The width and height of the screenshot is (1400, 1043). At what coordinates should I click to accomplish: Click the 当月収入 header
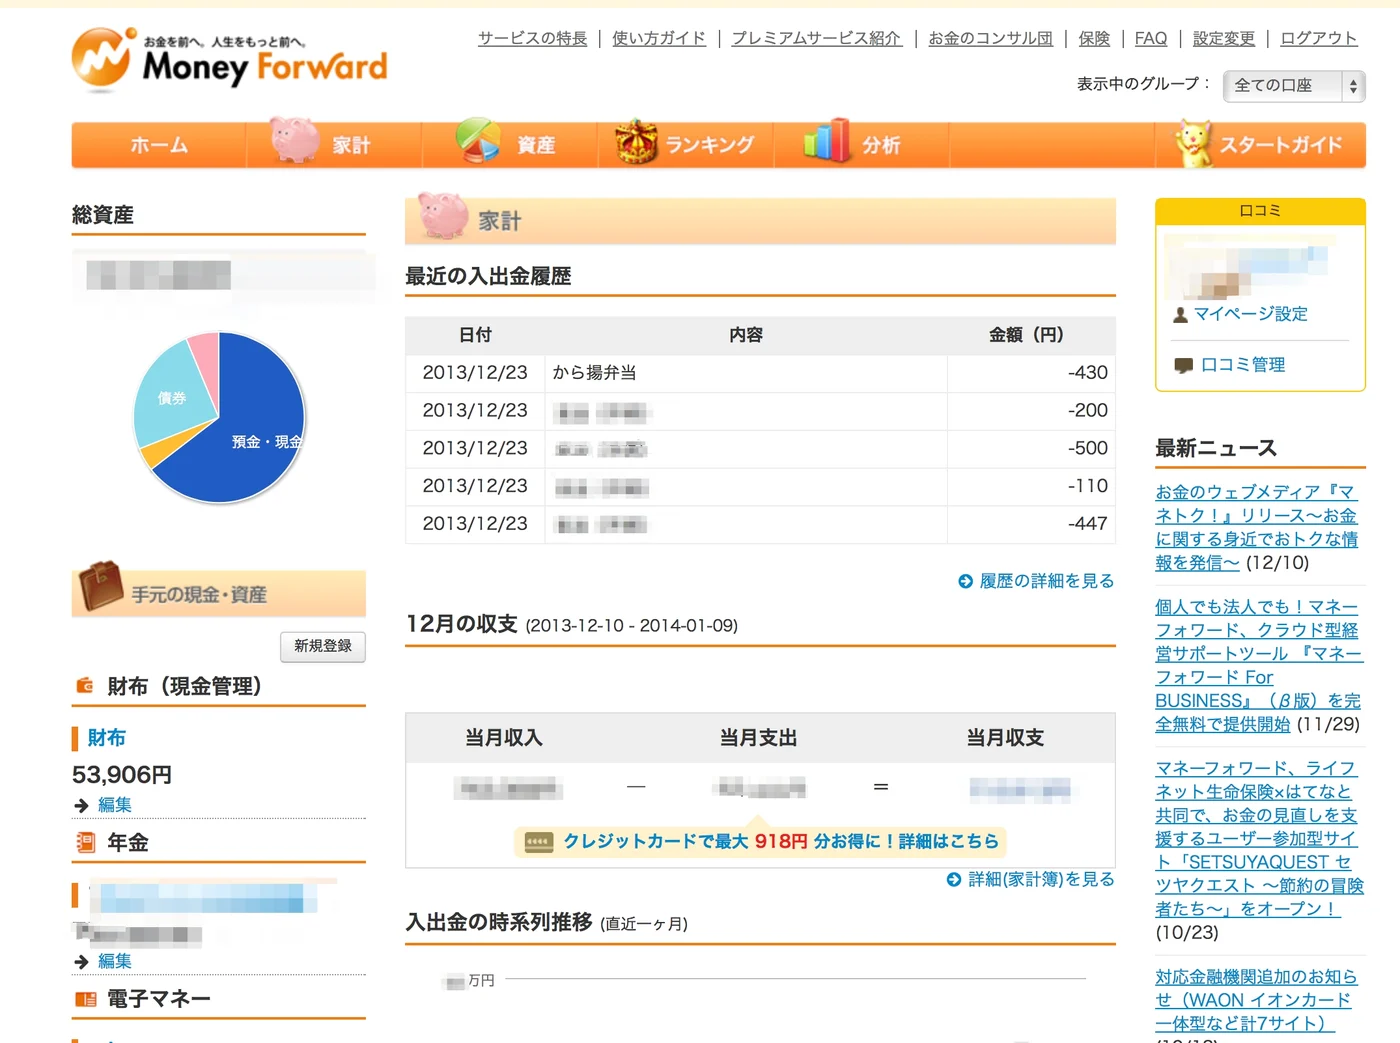(504, 738)
